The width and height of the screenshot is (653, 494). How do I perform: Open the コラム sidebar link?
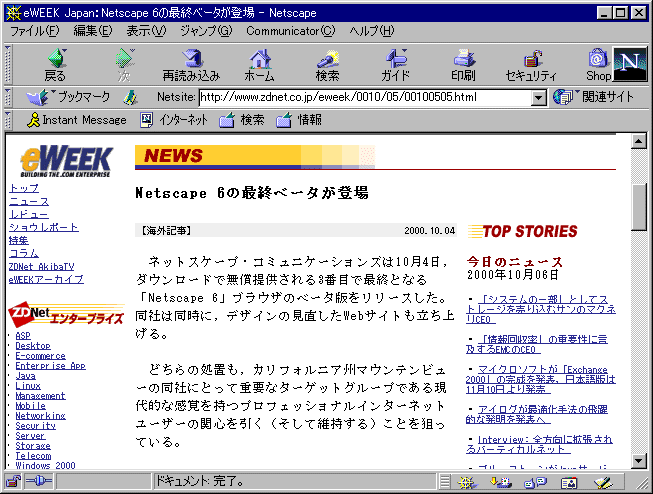click(x=24, y=253)
